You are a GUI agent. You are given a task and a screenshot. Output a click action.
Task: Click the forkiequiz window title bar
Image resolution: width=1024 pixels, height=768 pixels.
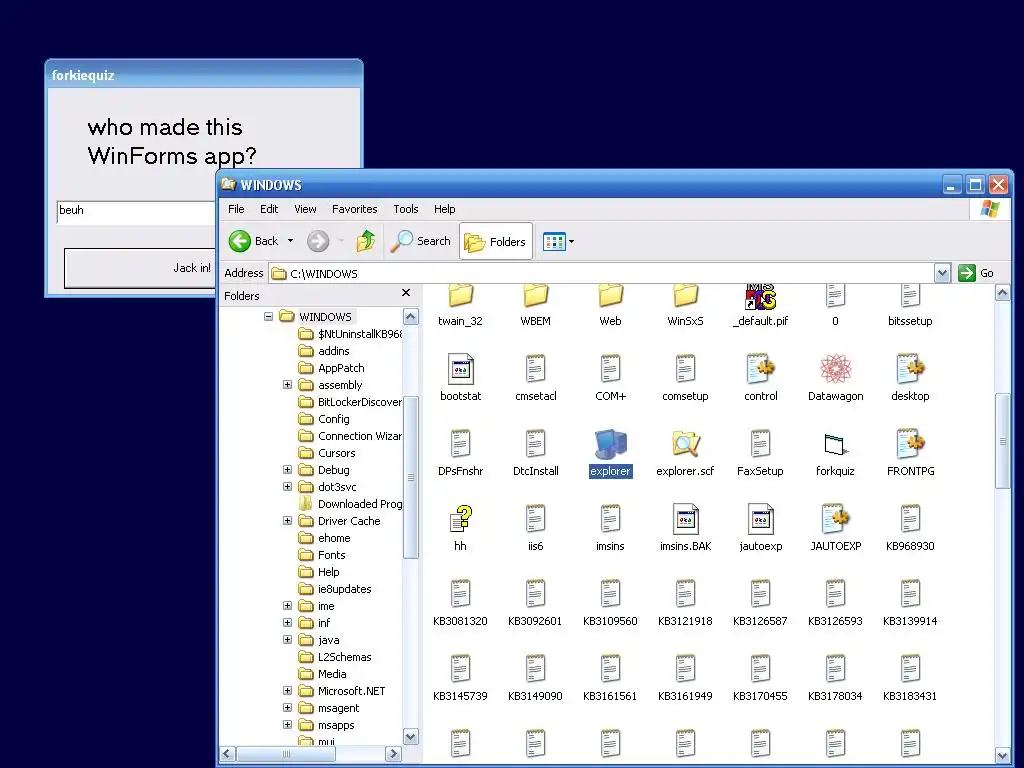click(204, 74)
